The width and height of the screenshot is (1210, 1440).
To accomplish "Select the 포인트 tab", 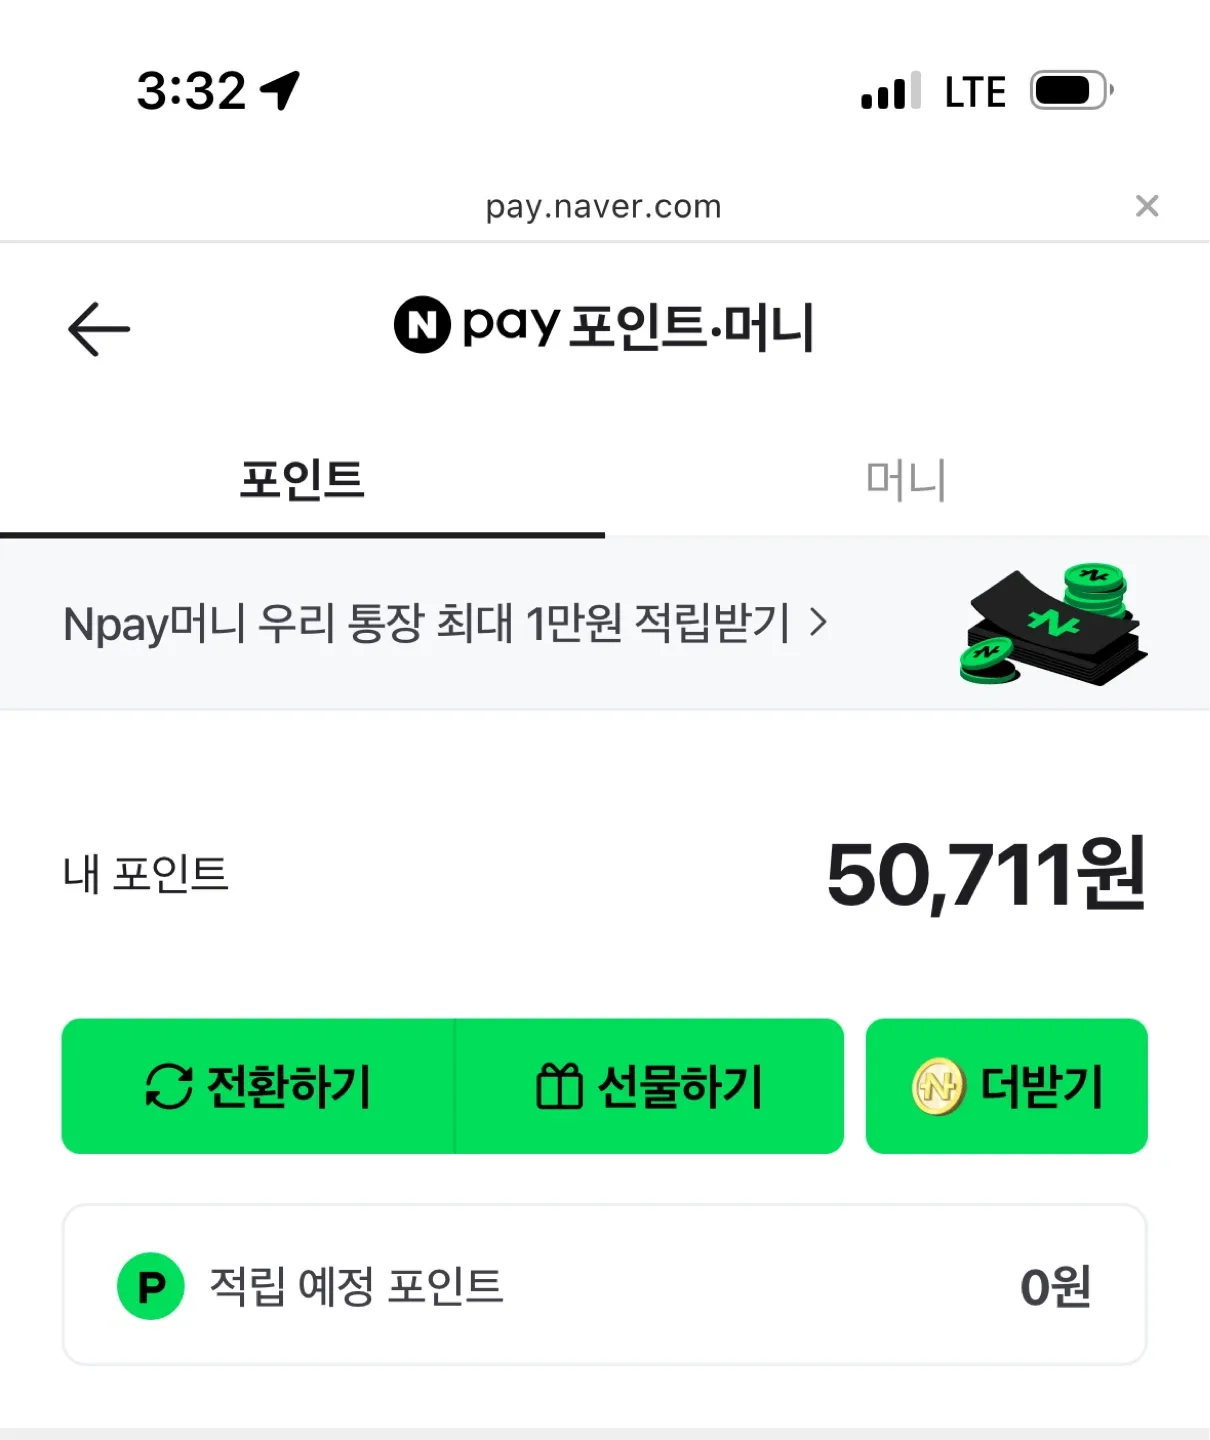I will [x=302, y=480].
